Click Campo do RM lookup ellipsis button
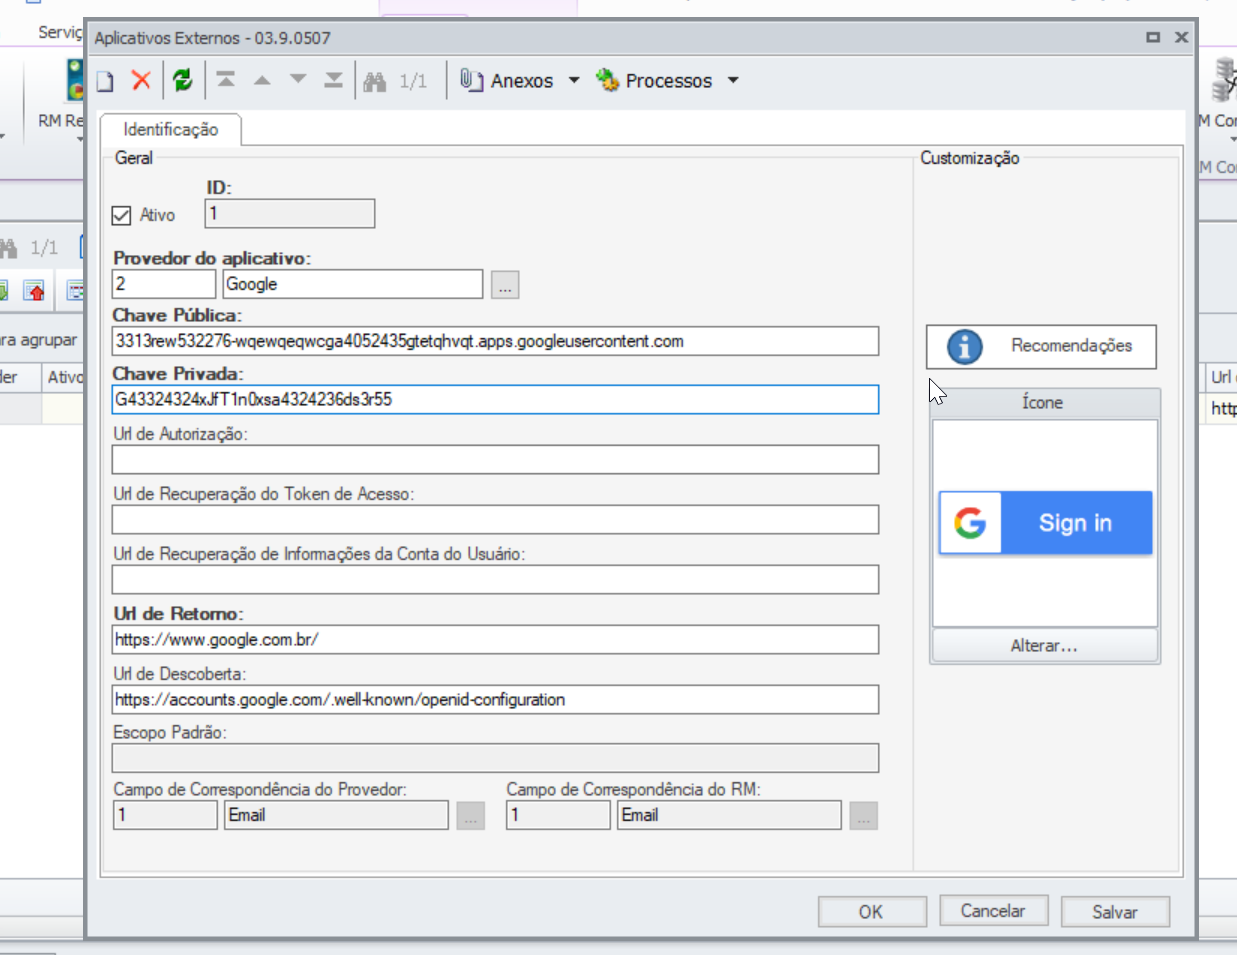Viewport: 1237px width, 955px height. point(864,816)
